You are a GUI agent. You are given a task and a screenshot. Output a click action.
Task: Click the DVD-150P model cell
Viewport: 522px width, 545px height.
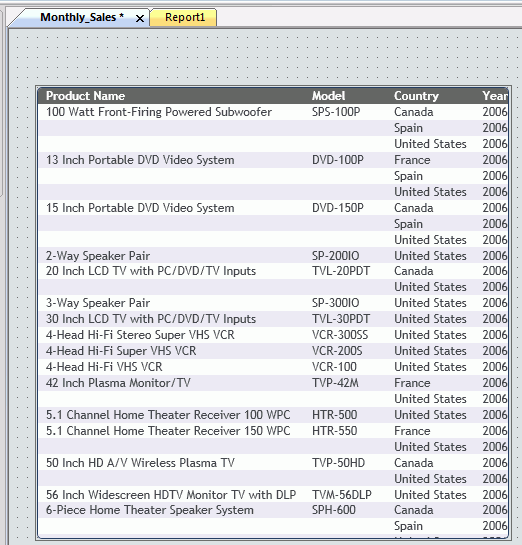pyautogui.click(x=338, y=208)
